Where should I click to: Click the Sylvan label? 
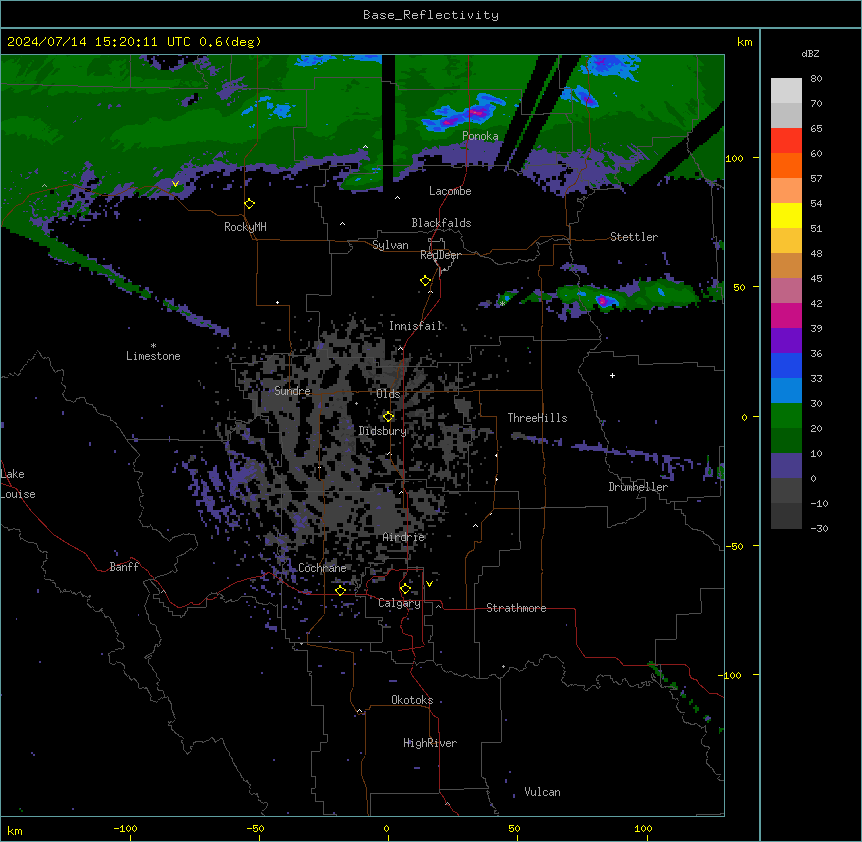390,245
